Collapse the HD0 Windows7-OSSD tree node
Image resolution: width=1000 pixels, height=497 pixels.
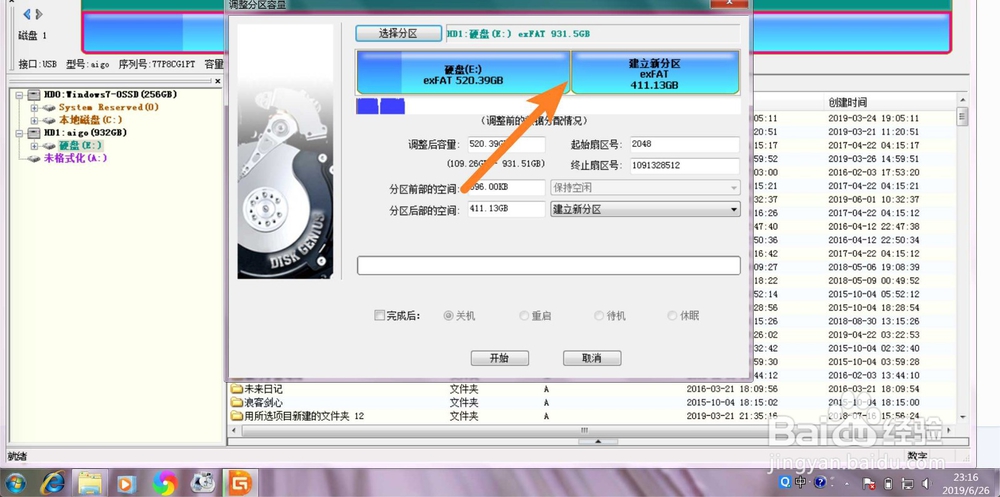[x=19, y=94]
